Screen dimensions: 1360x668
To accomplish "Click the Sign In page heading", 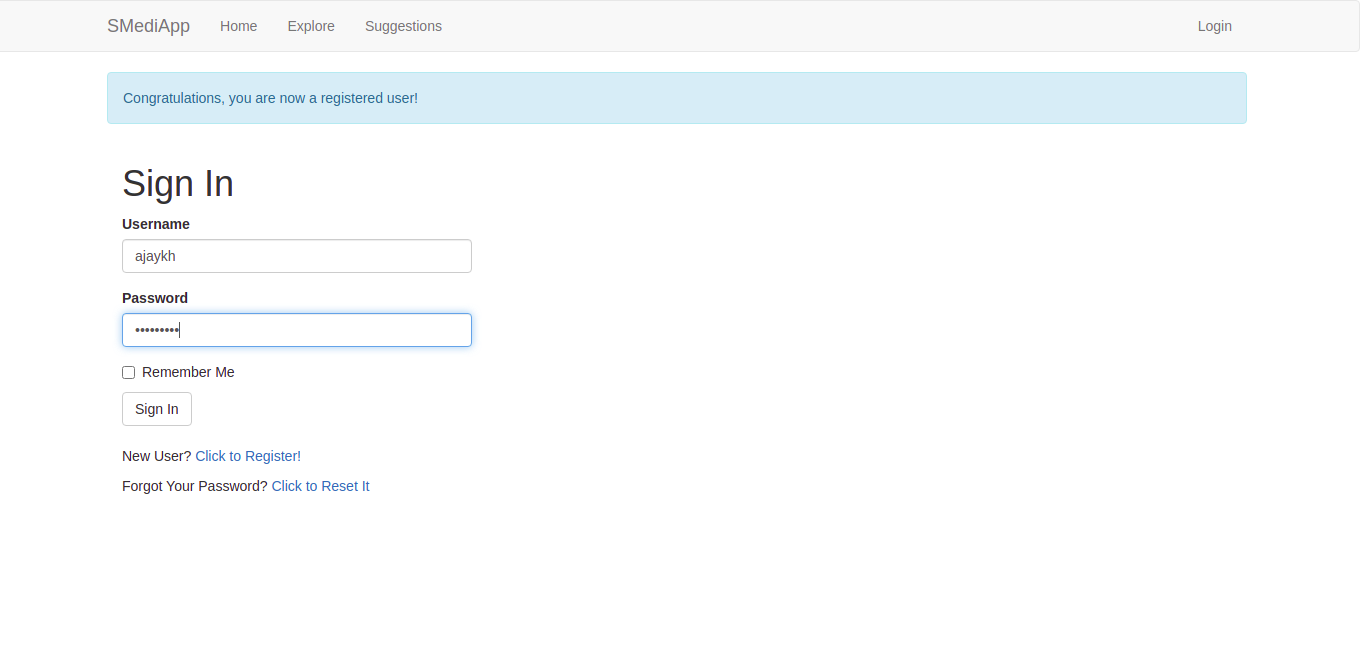I will [177, 184].
